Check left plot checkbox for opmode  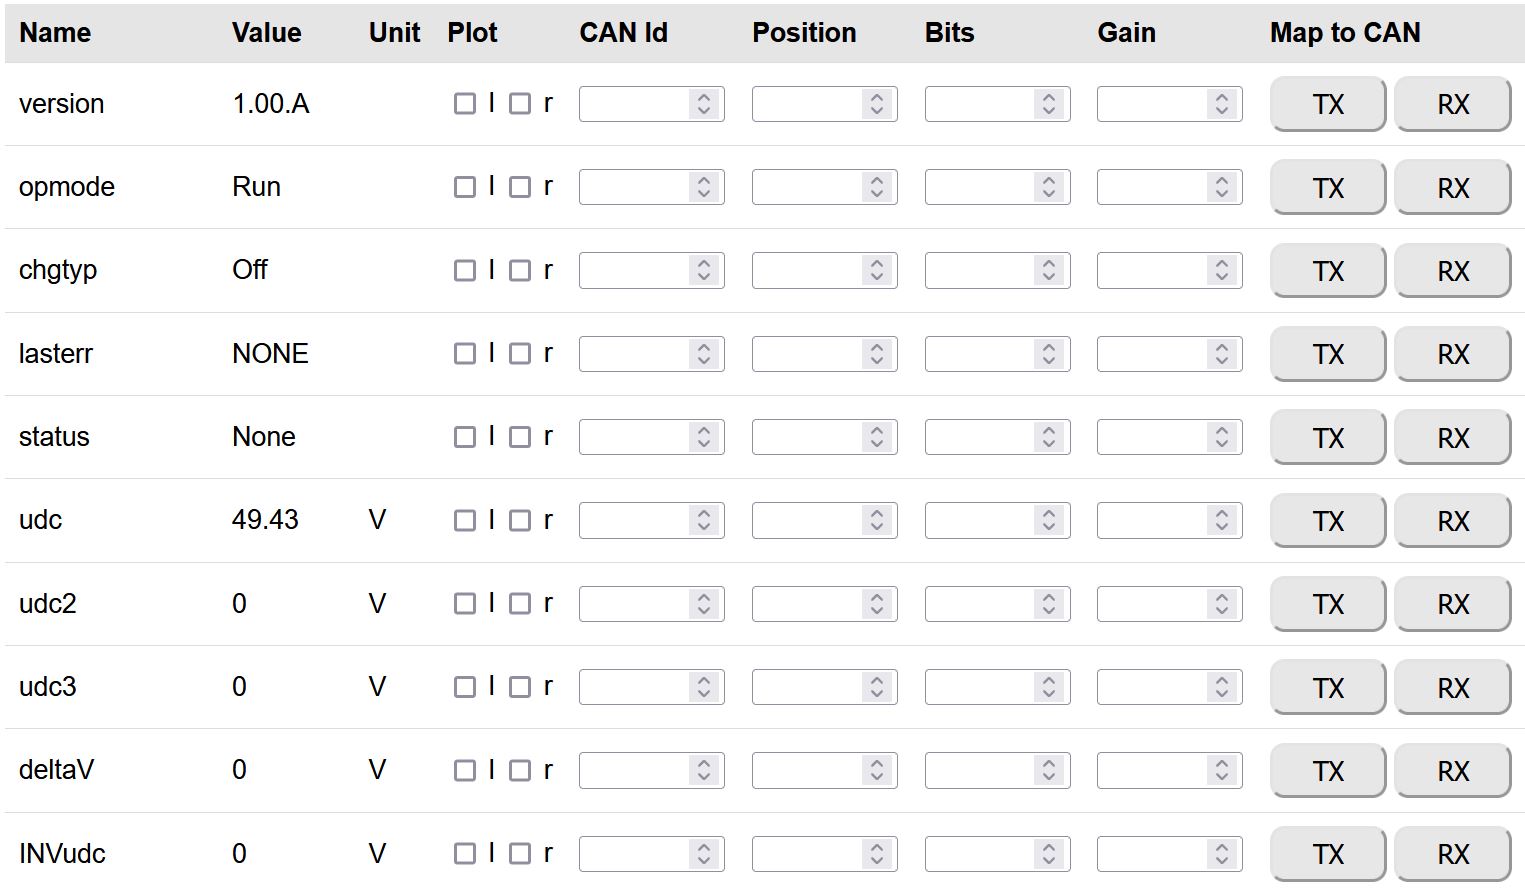pos(464,187)
